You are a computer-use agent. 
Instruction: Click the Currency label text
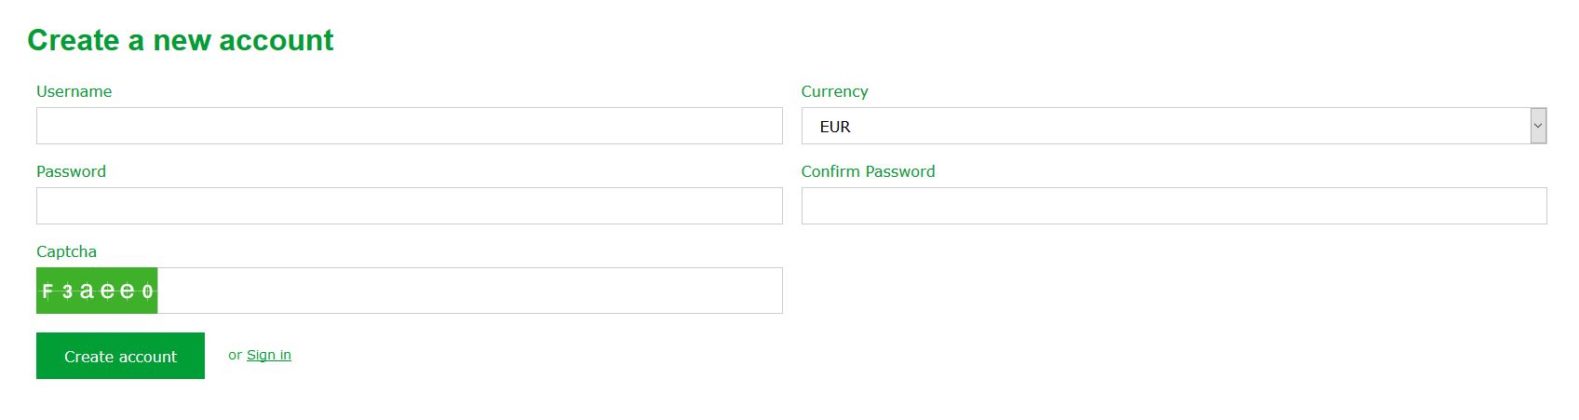pyautogui.click(x=835, y=91)
